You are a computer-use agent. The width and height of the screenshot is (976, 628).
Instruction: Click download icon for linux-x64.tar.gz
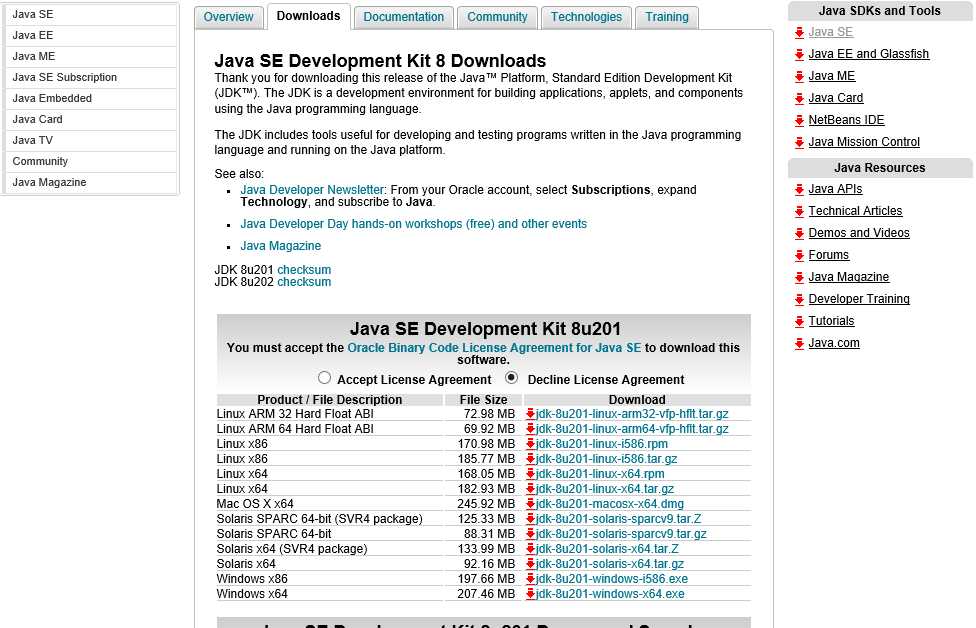[x=530, y=489]
